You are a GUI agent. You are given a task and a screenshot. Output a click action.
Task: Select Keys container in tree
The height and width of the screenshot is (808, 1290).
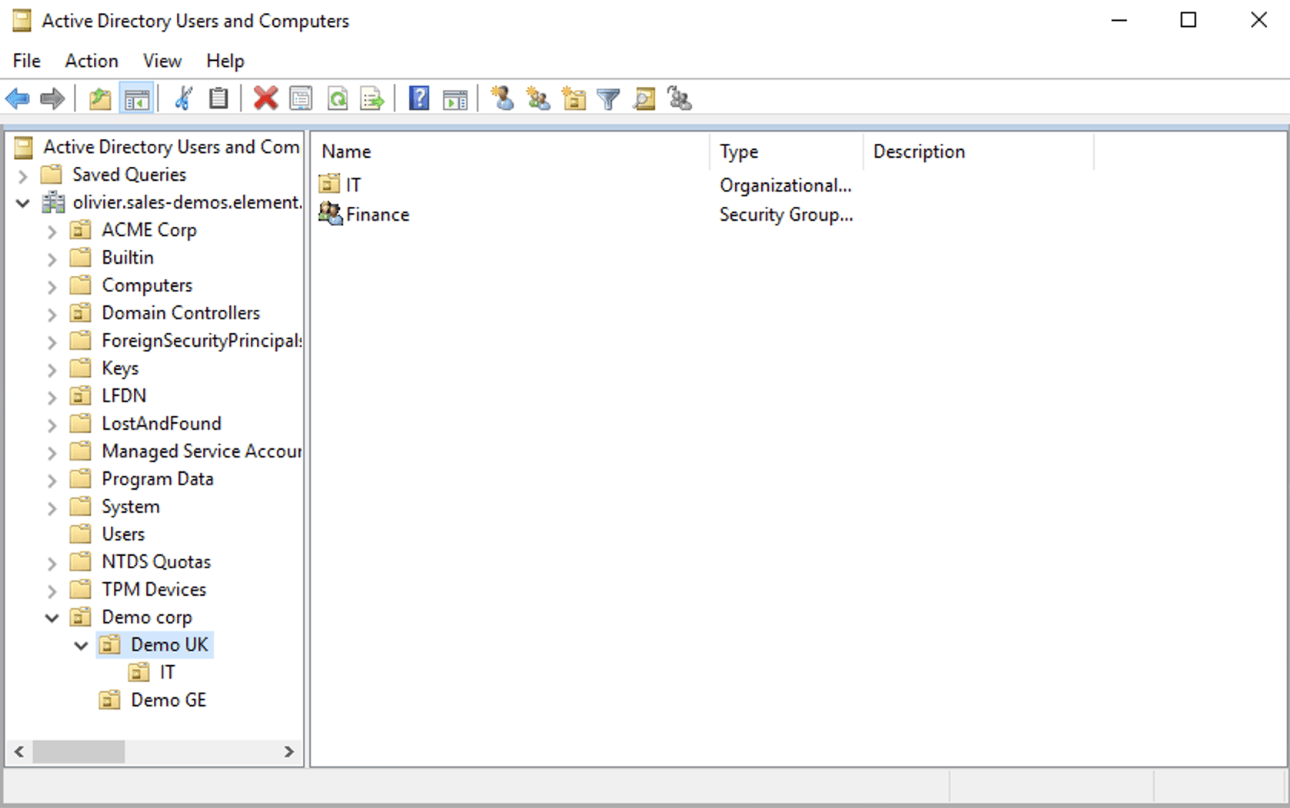[x=120, y=368]
